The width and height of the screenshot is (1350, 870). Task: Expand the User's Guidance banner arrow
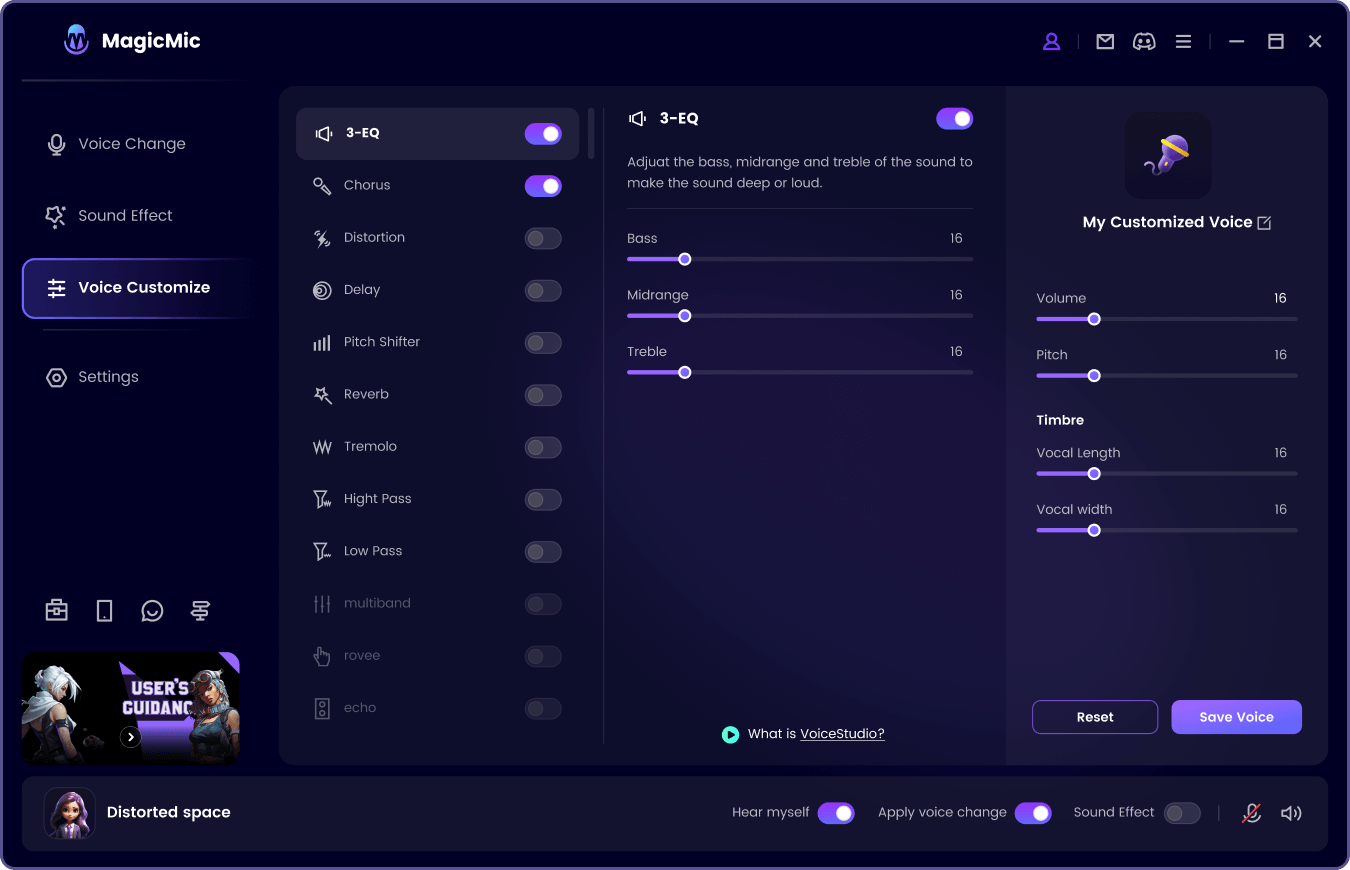coord(130,737)
